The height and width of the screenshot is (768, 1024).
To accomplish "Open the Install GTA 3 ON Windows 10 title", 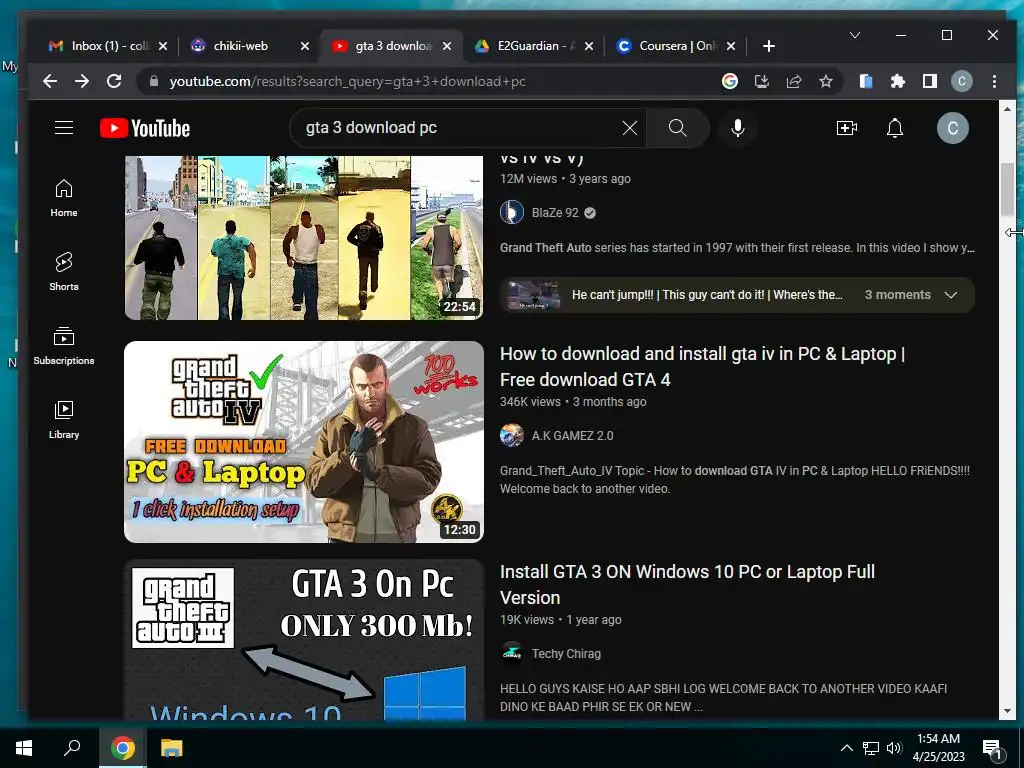I will (x=687, y=584).
